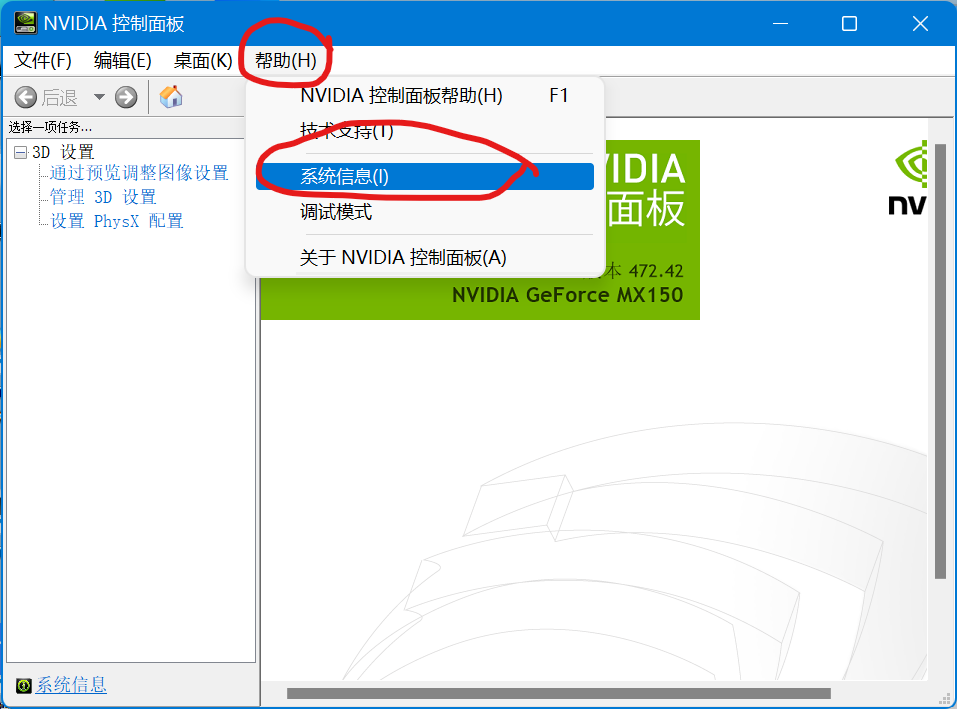957x709 pixels.
Task: Select 技术支持(T) in the Help menu
Action: 425,131
